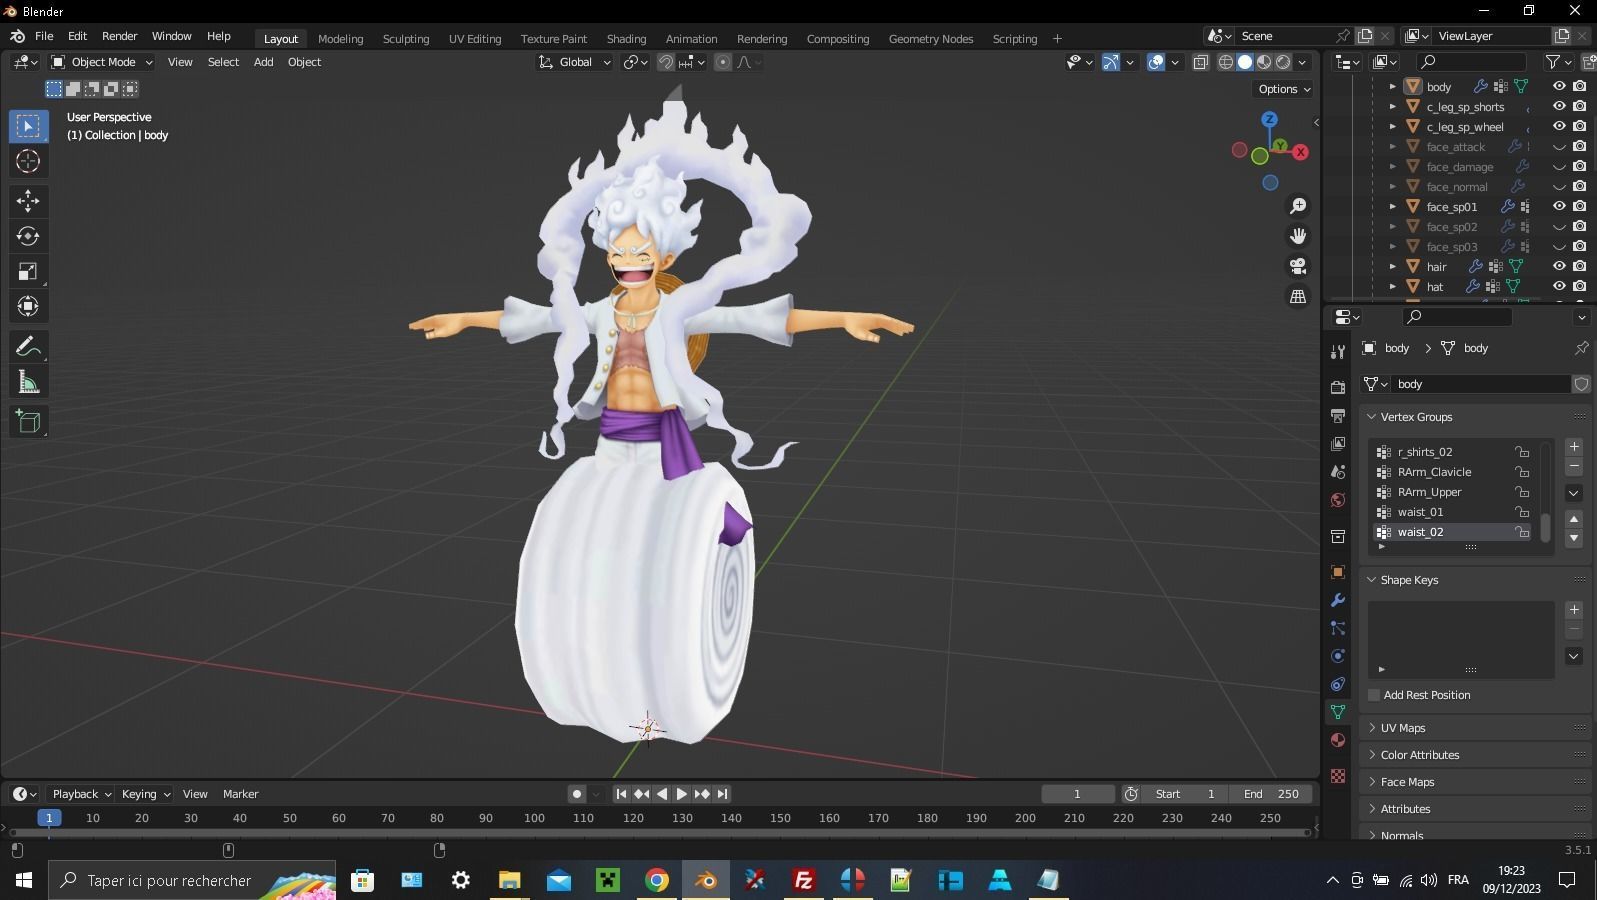Show the face_attack object in outliner
The height and width of the screenshot is (900, 1597).
pos(1559,146)
